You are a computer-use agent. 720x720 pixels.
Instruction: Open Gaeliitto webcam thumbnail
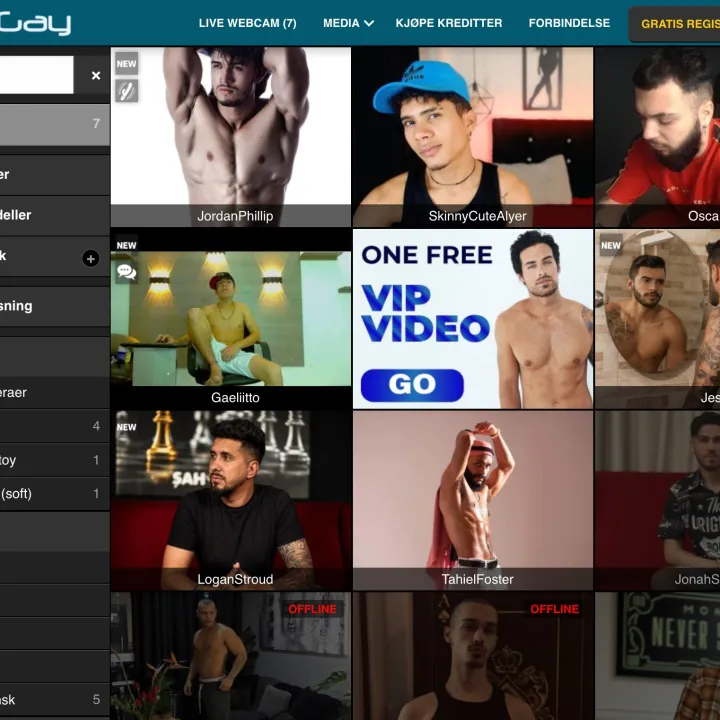231,319
